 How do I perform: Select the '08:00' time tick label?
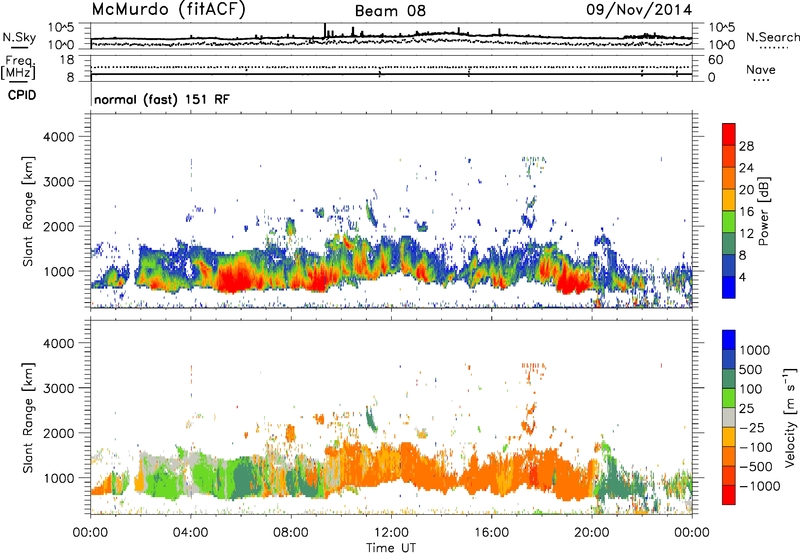tap(291, 533)
